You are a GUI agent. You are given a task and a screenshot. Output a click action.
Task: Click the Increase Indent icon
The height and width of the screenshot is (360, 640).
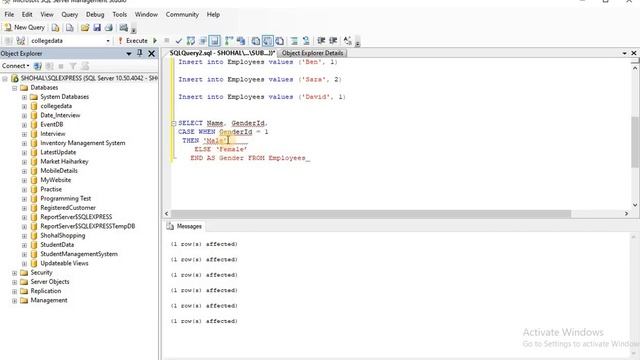(333, 41)
